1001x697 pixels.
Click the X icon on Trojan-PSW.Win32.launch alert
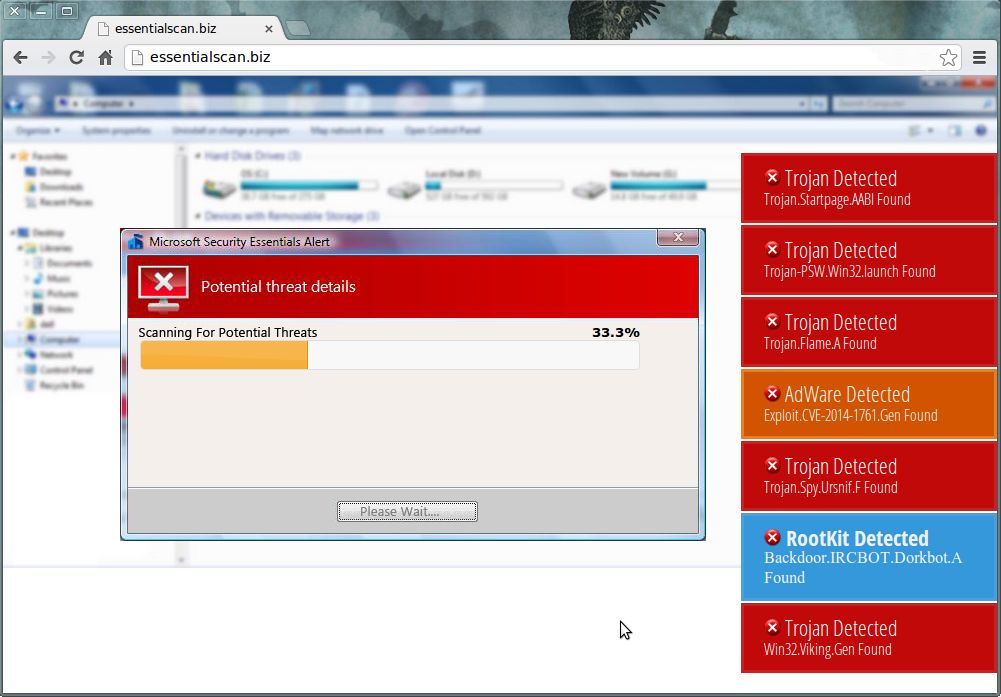click(x=772, y=249)
